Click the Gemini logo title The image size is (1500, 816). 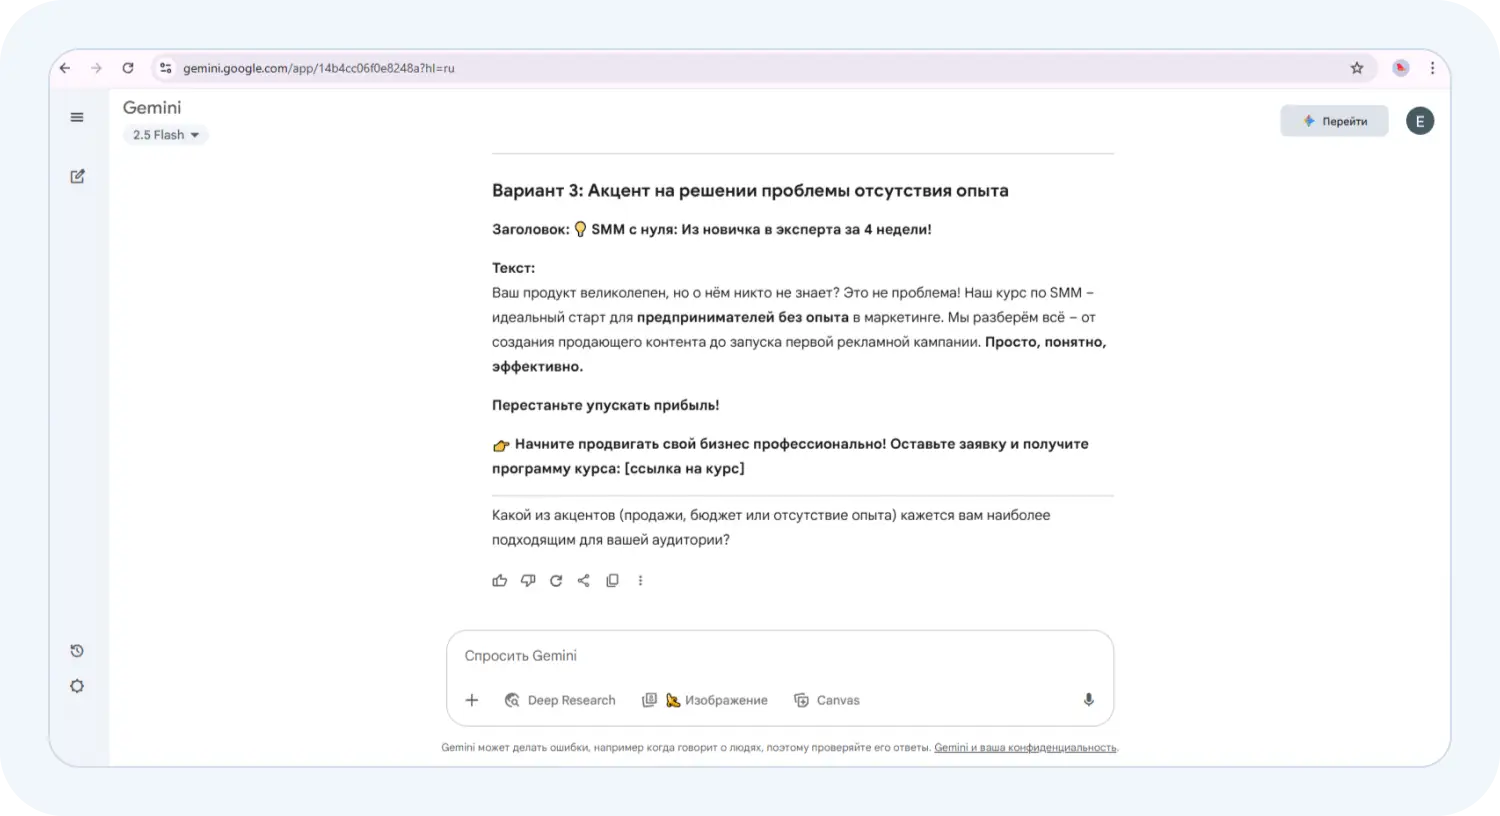coord(152,107)
